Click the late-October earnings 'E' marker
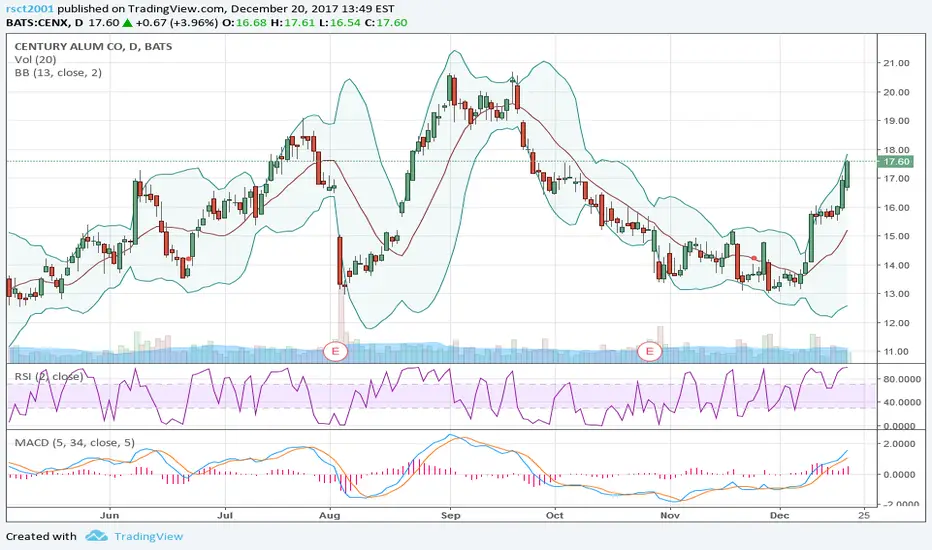 [650, 351]
